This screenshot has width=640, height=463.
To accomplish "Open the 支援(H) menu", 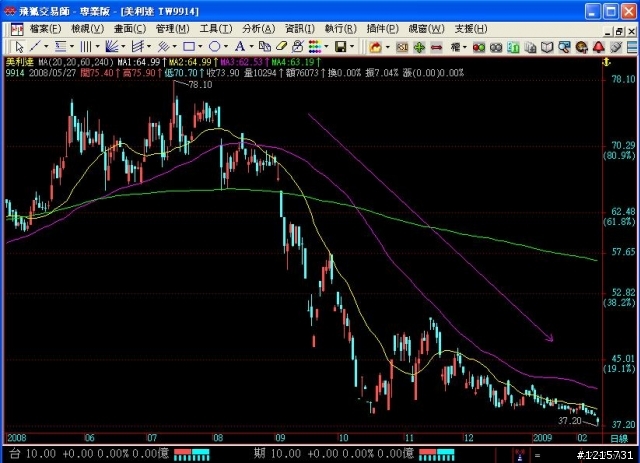I will point(471,29).
